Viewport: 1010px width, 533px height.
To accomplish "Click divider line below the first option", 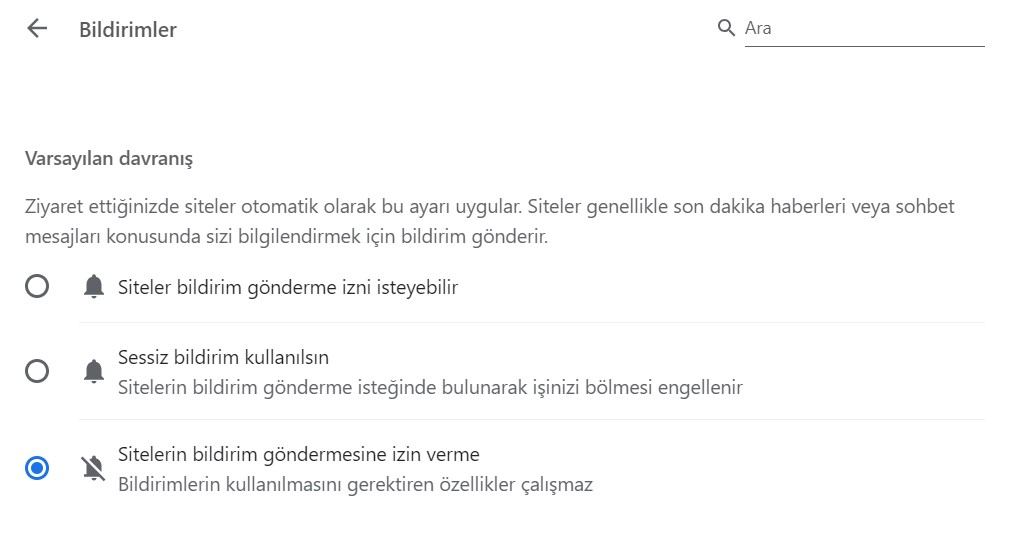I will click(x=532, y=322).
